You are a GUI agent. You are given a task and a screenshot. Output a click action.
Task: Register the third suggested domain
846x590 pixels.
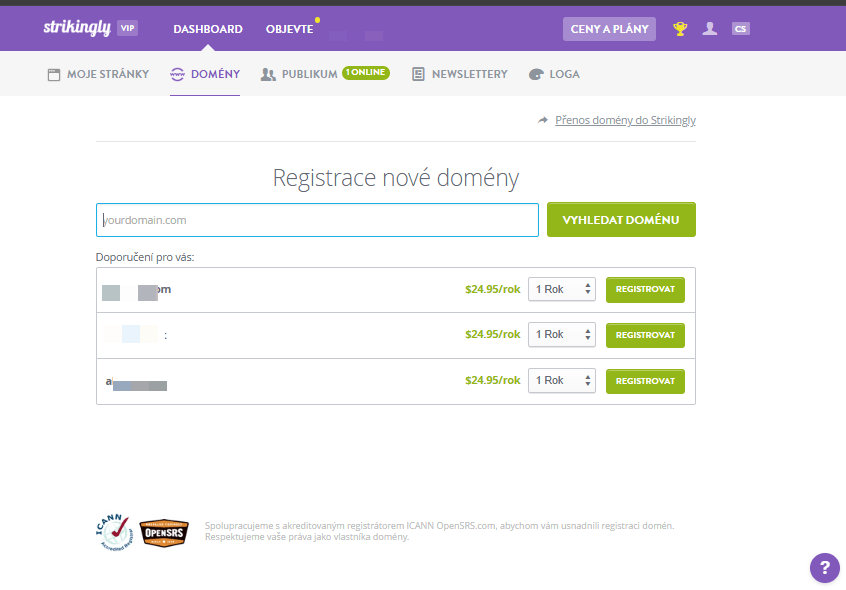(645, 381)
